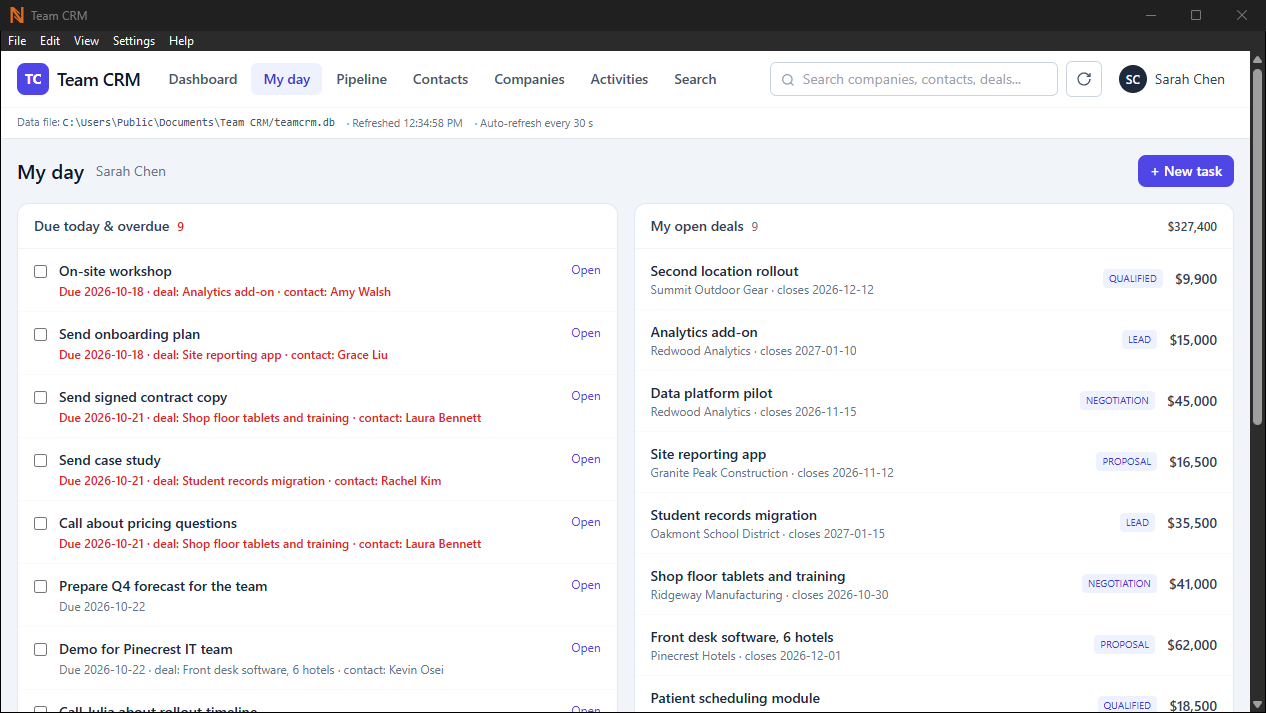
Task: Open the Student records migration deal
Action: (x=934, y=523)
